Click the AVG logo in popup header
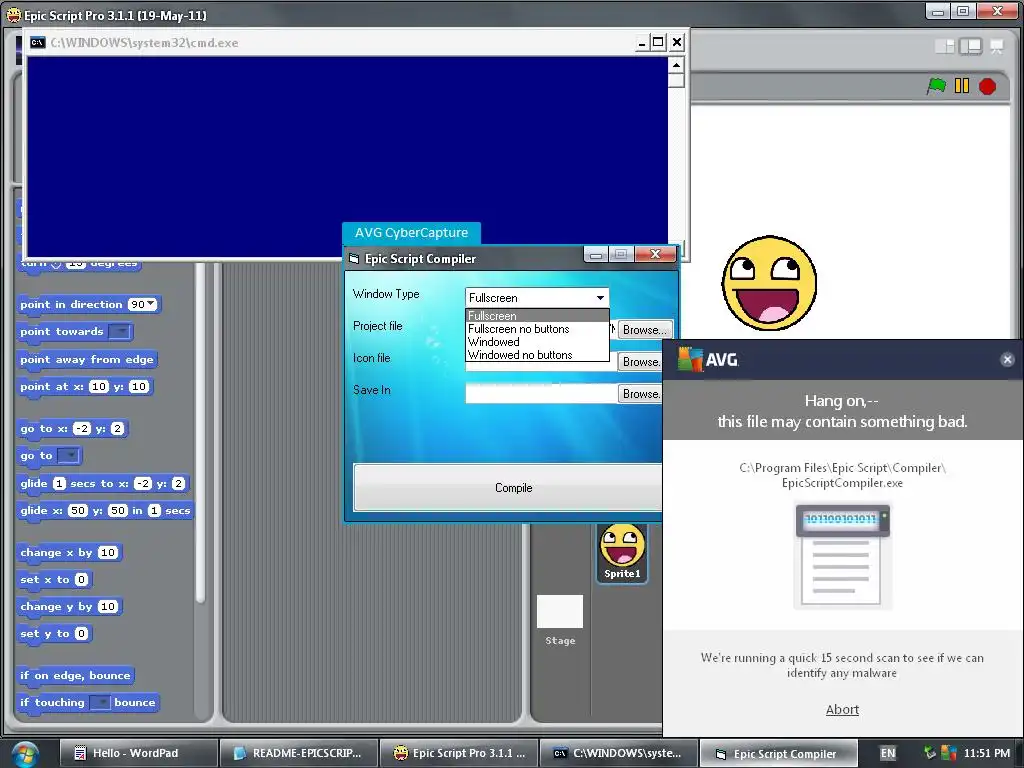The height and width of the screenshot is (768, 1024). click(708, 359)
